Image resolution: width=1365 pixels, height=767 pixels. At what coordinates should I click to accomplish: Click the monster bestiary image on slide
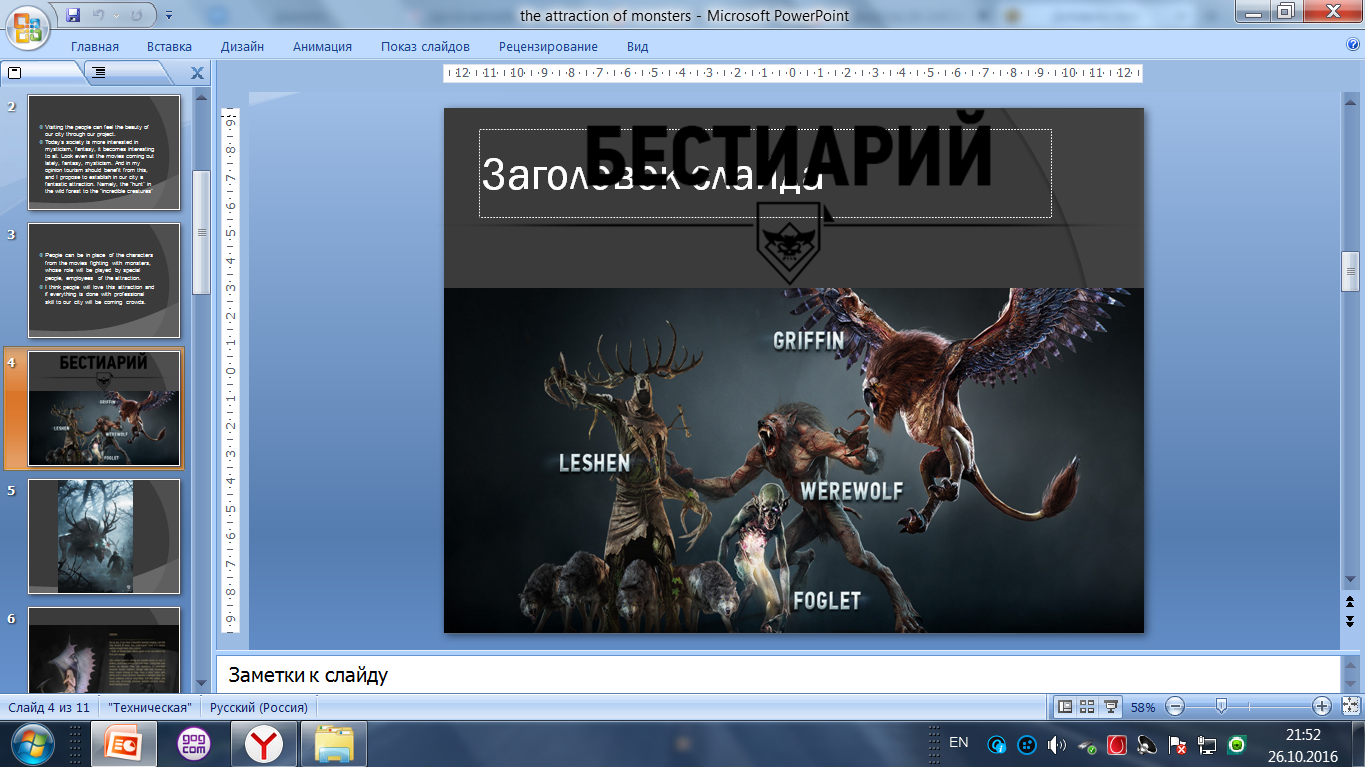click(x=793, y=460)
